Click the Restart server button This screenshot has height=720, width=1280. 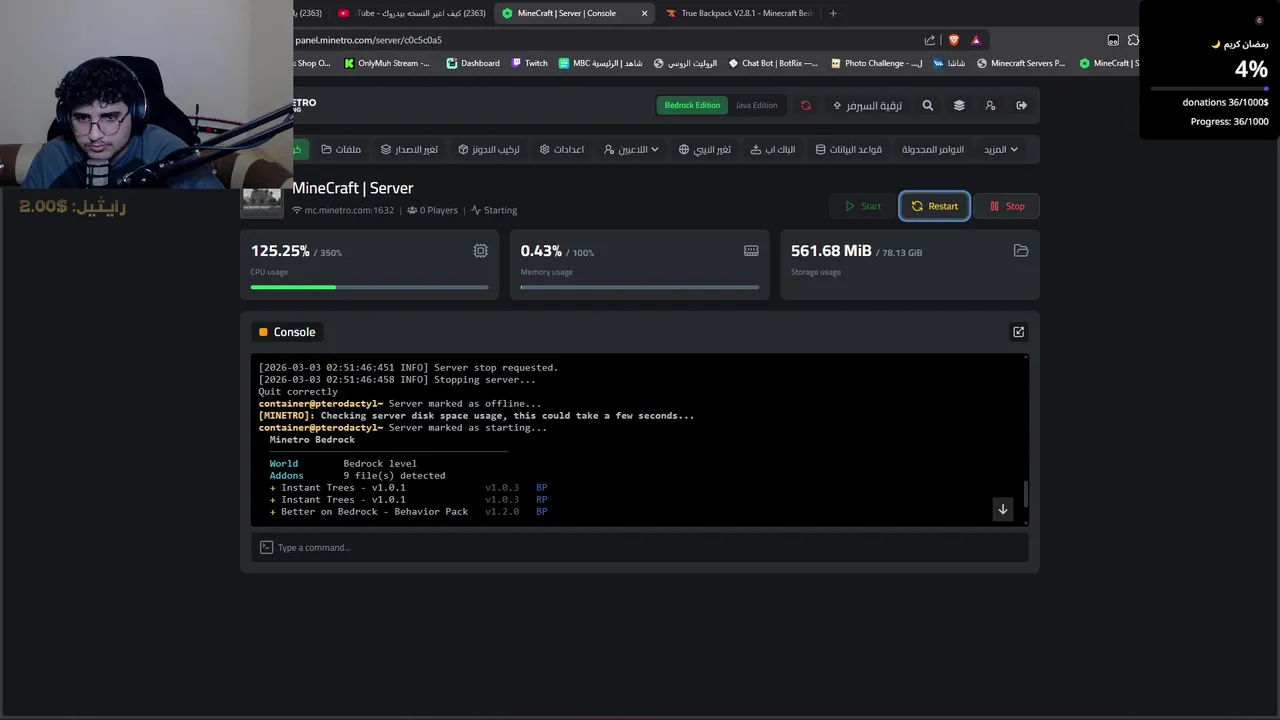[x=934, y=206]
